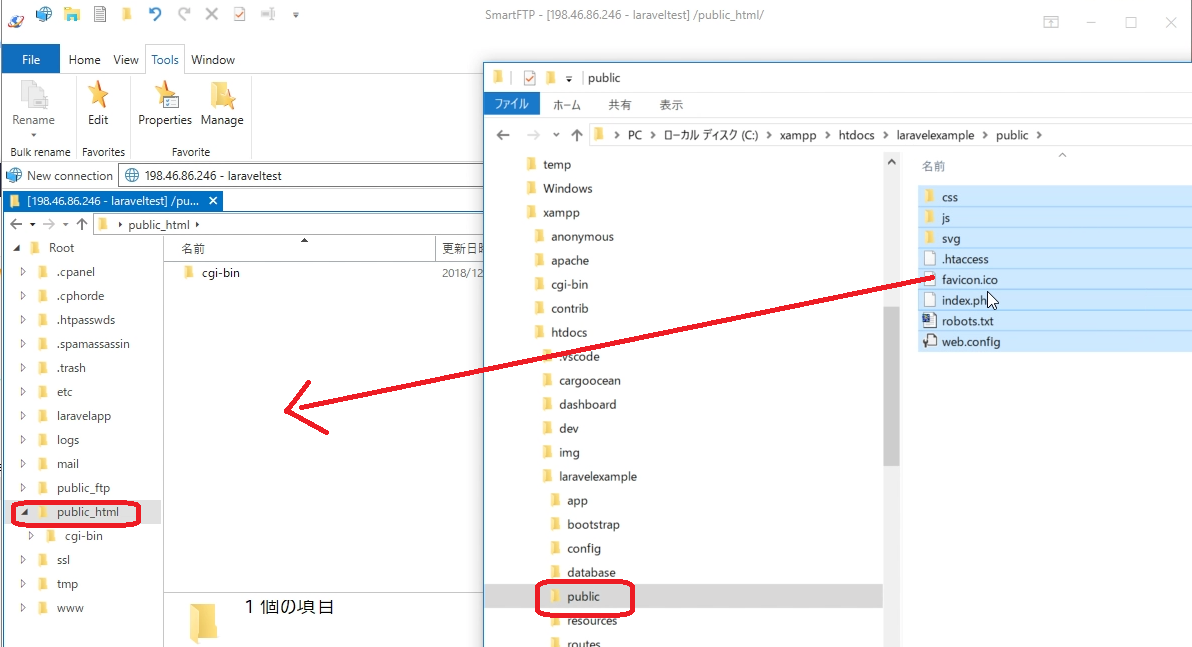Open the 表示 tab in Explorer
The width and height of the screenshot is (1192, 647).
[x=670, y=105]
